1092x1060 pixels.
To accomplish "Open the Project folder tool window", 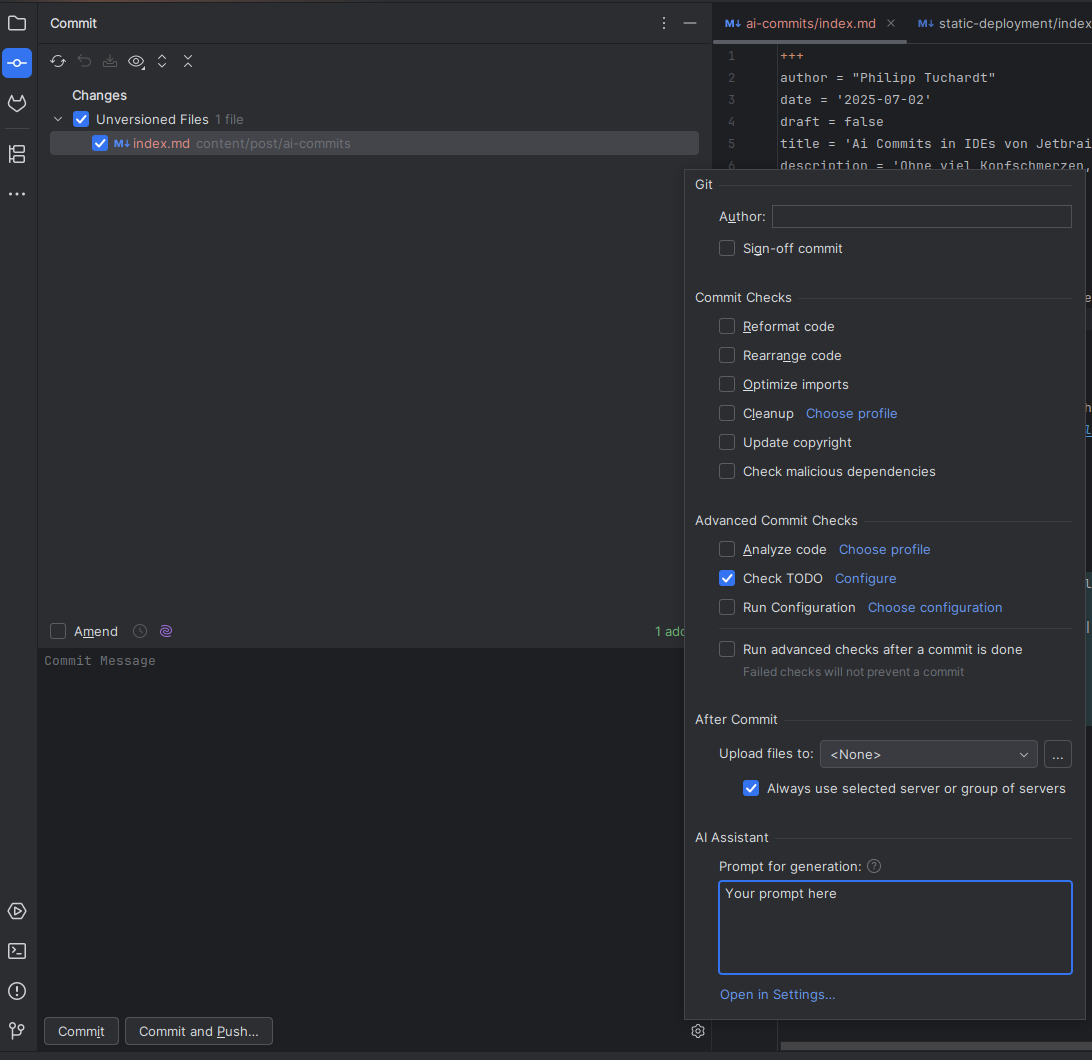I will click(17, 23).
